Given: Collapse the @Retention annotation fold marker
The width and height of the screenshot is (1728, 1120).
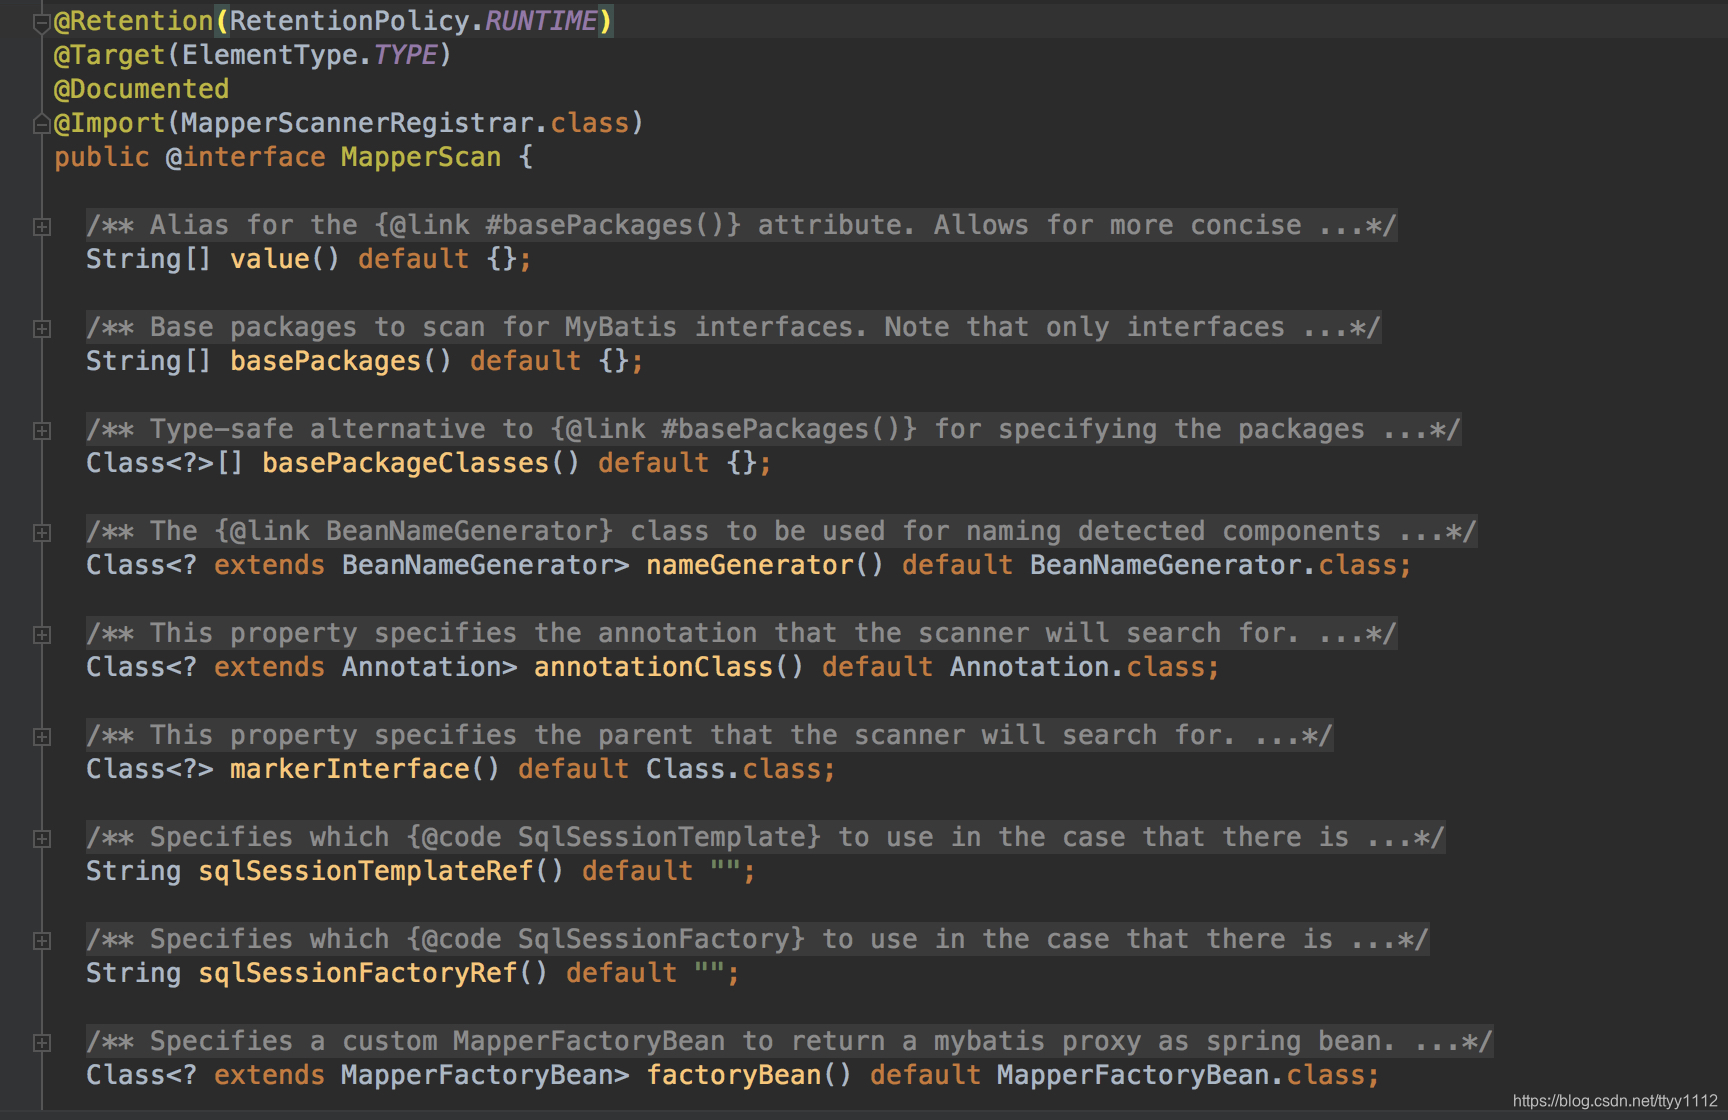Looking at the screenshot, I should tap(41, 23).
